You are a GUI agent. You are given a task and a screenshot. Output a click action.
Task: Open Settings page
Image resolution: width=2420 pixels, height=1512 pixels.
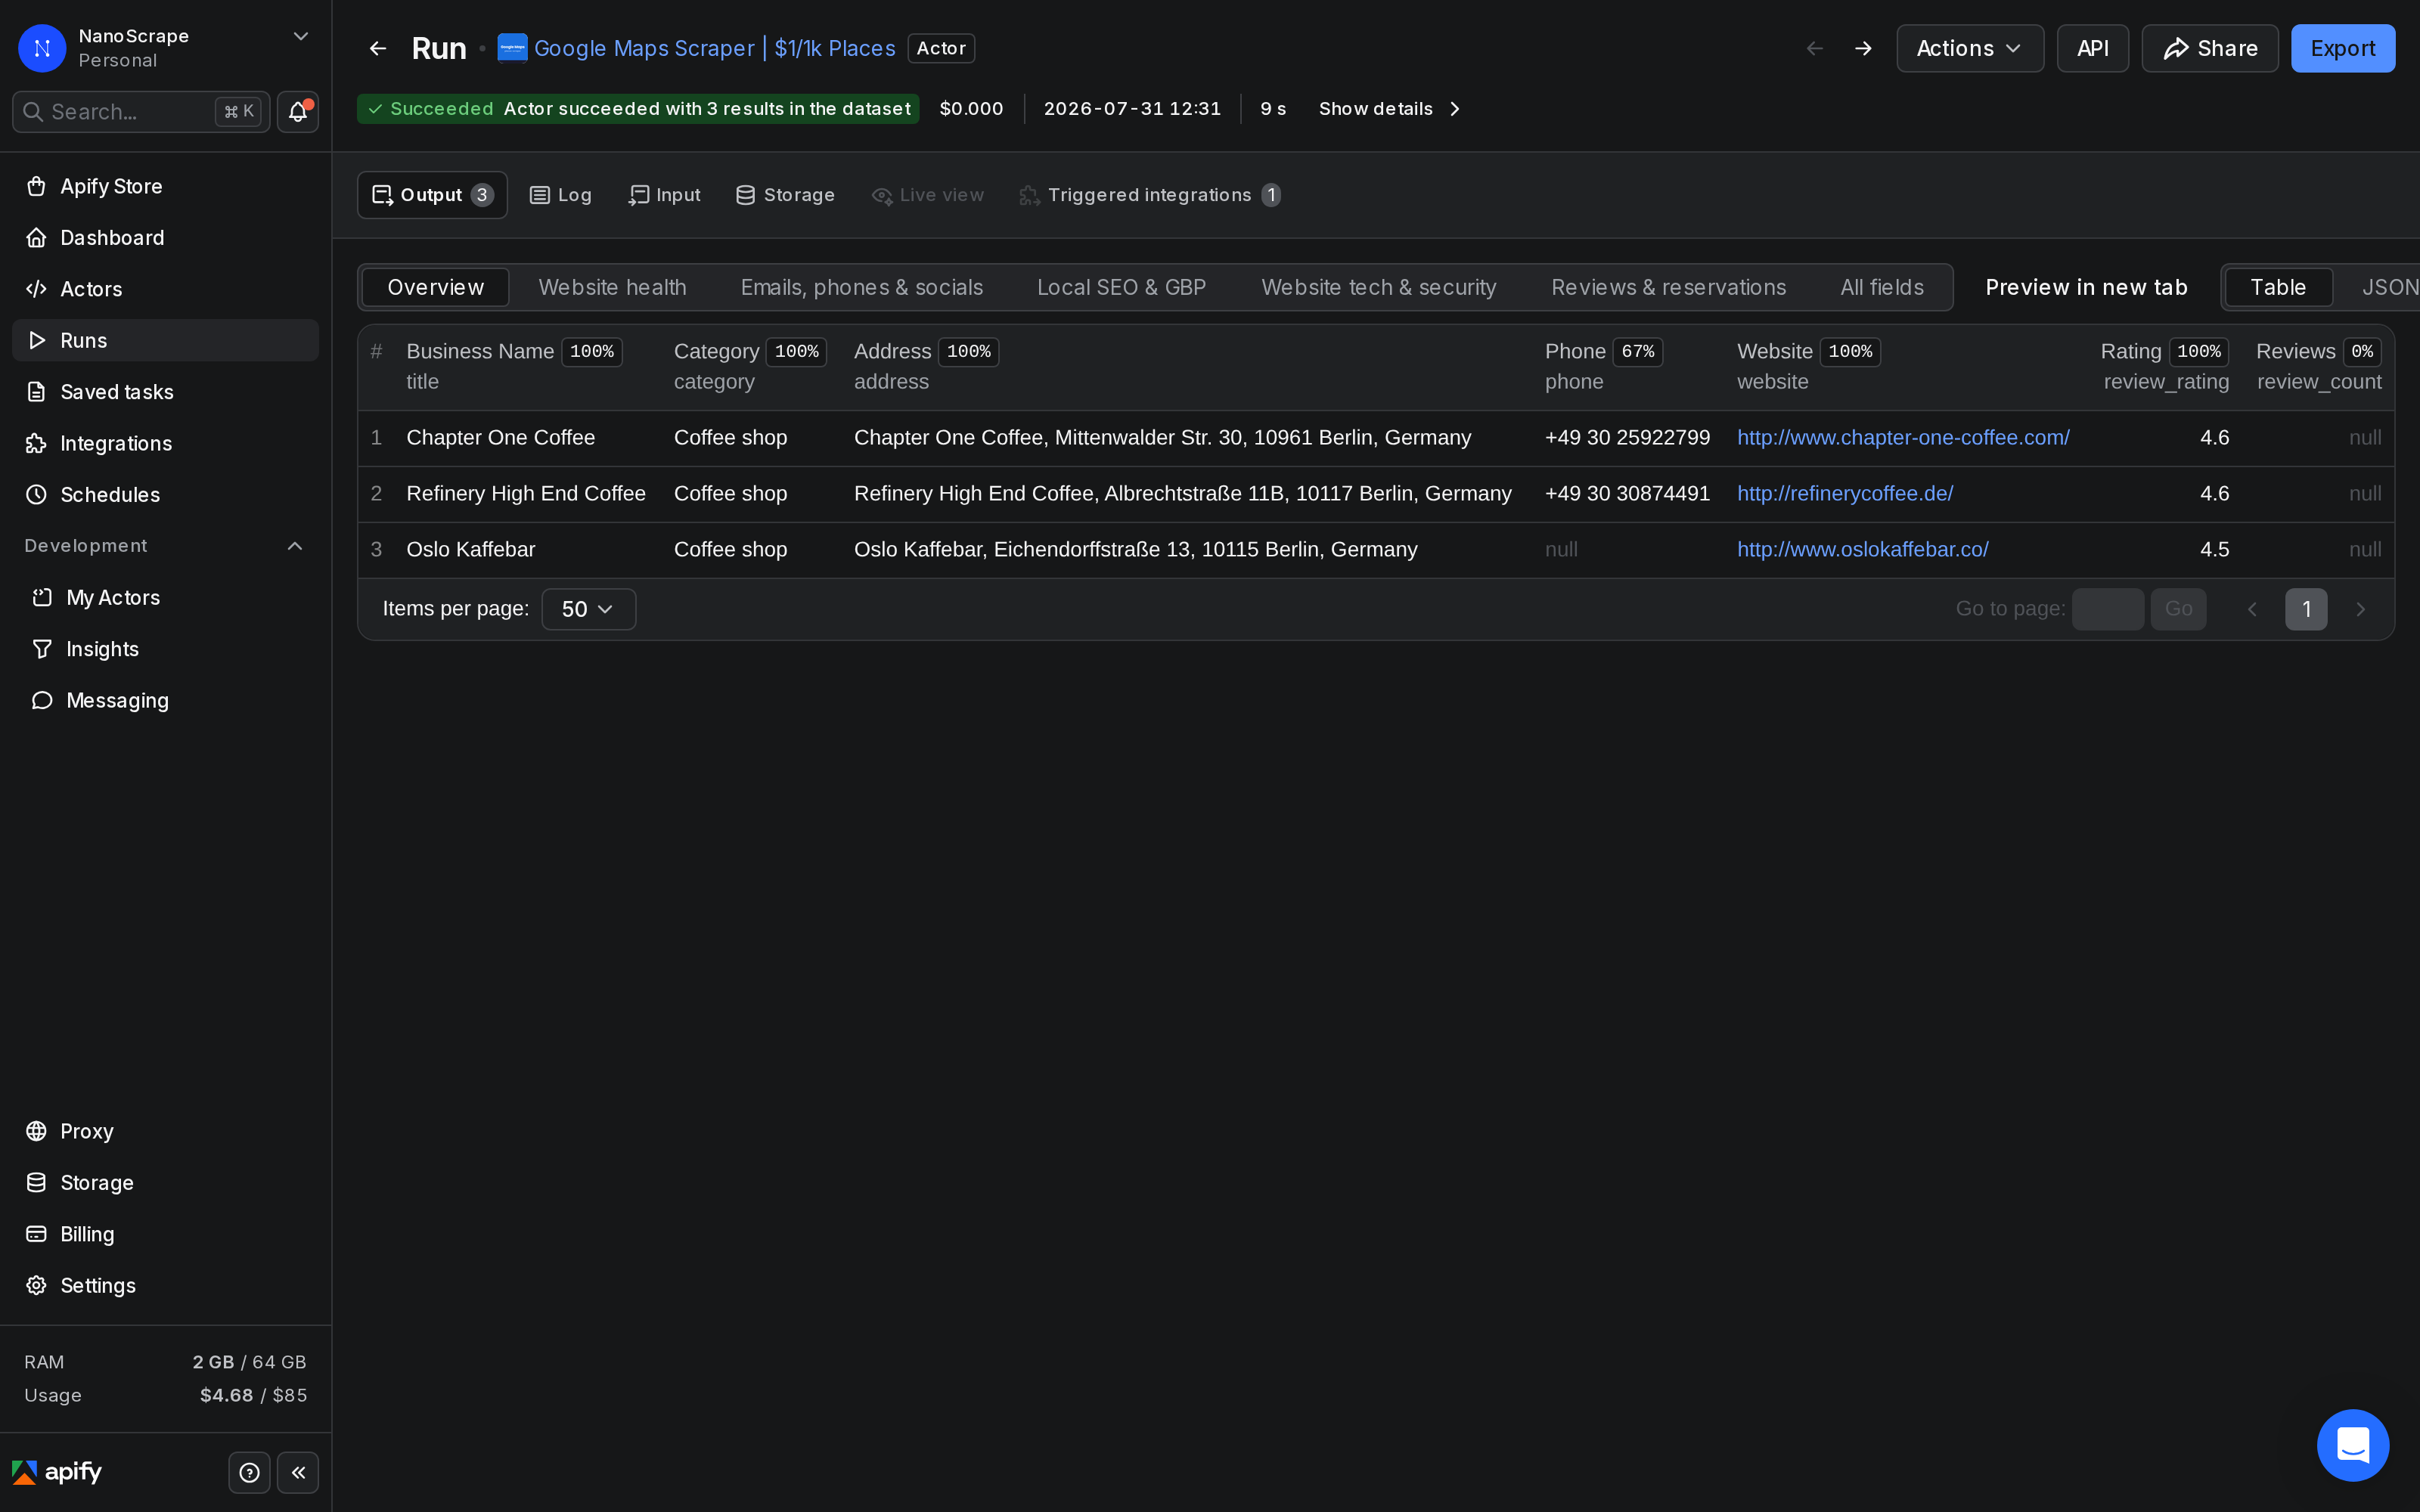165,1286
